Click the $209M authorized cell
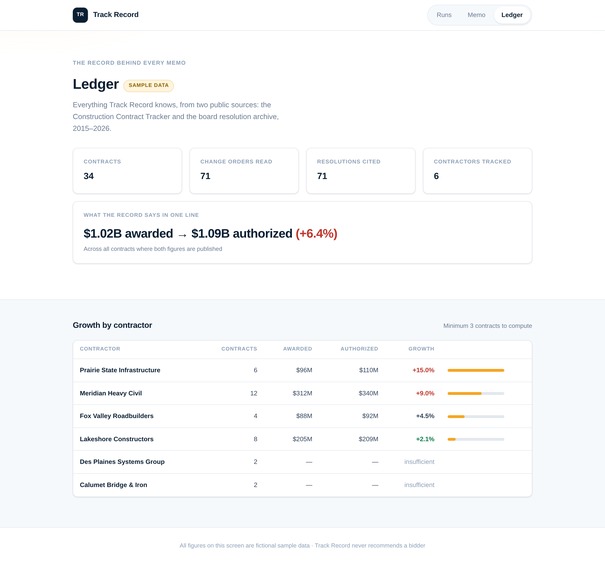The image size is (605, 573). [368, 439]
